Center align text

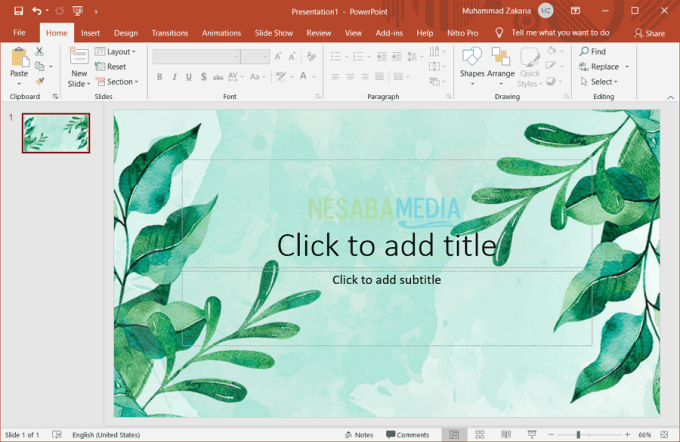[350, 77]
